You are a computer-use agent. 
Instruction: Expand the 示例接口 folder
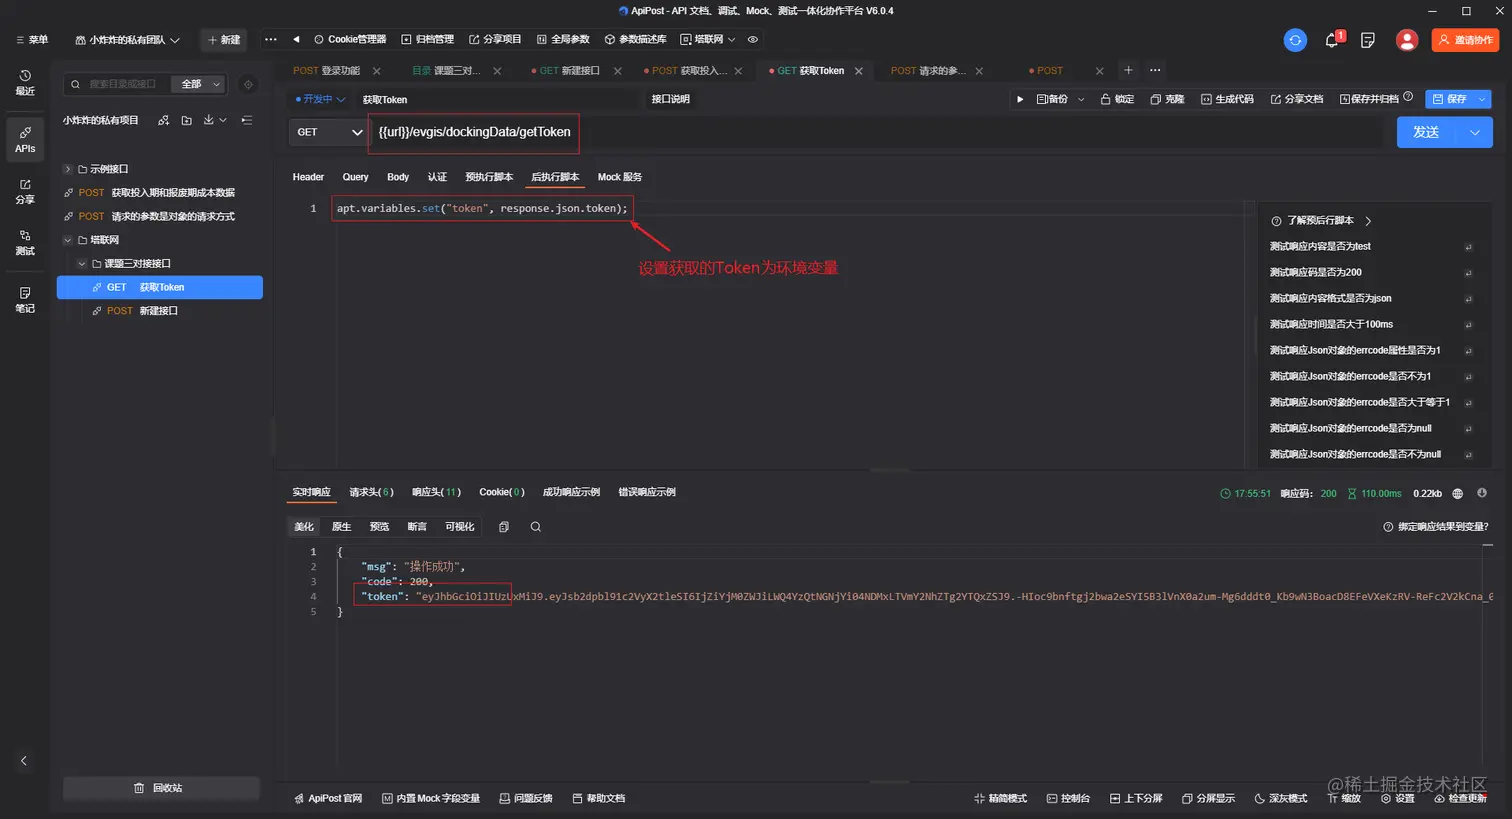(67, 169)
